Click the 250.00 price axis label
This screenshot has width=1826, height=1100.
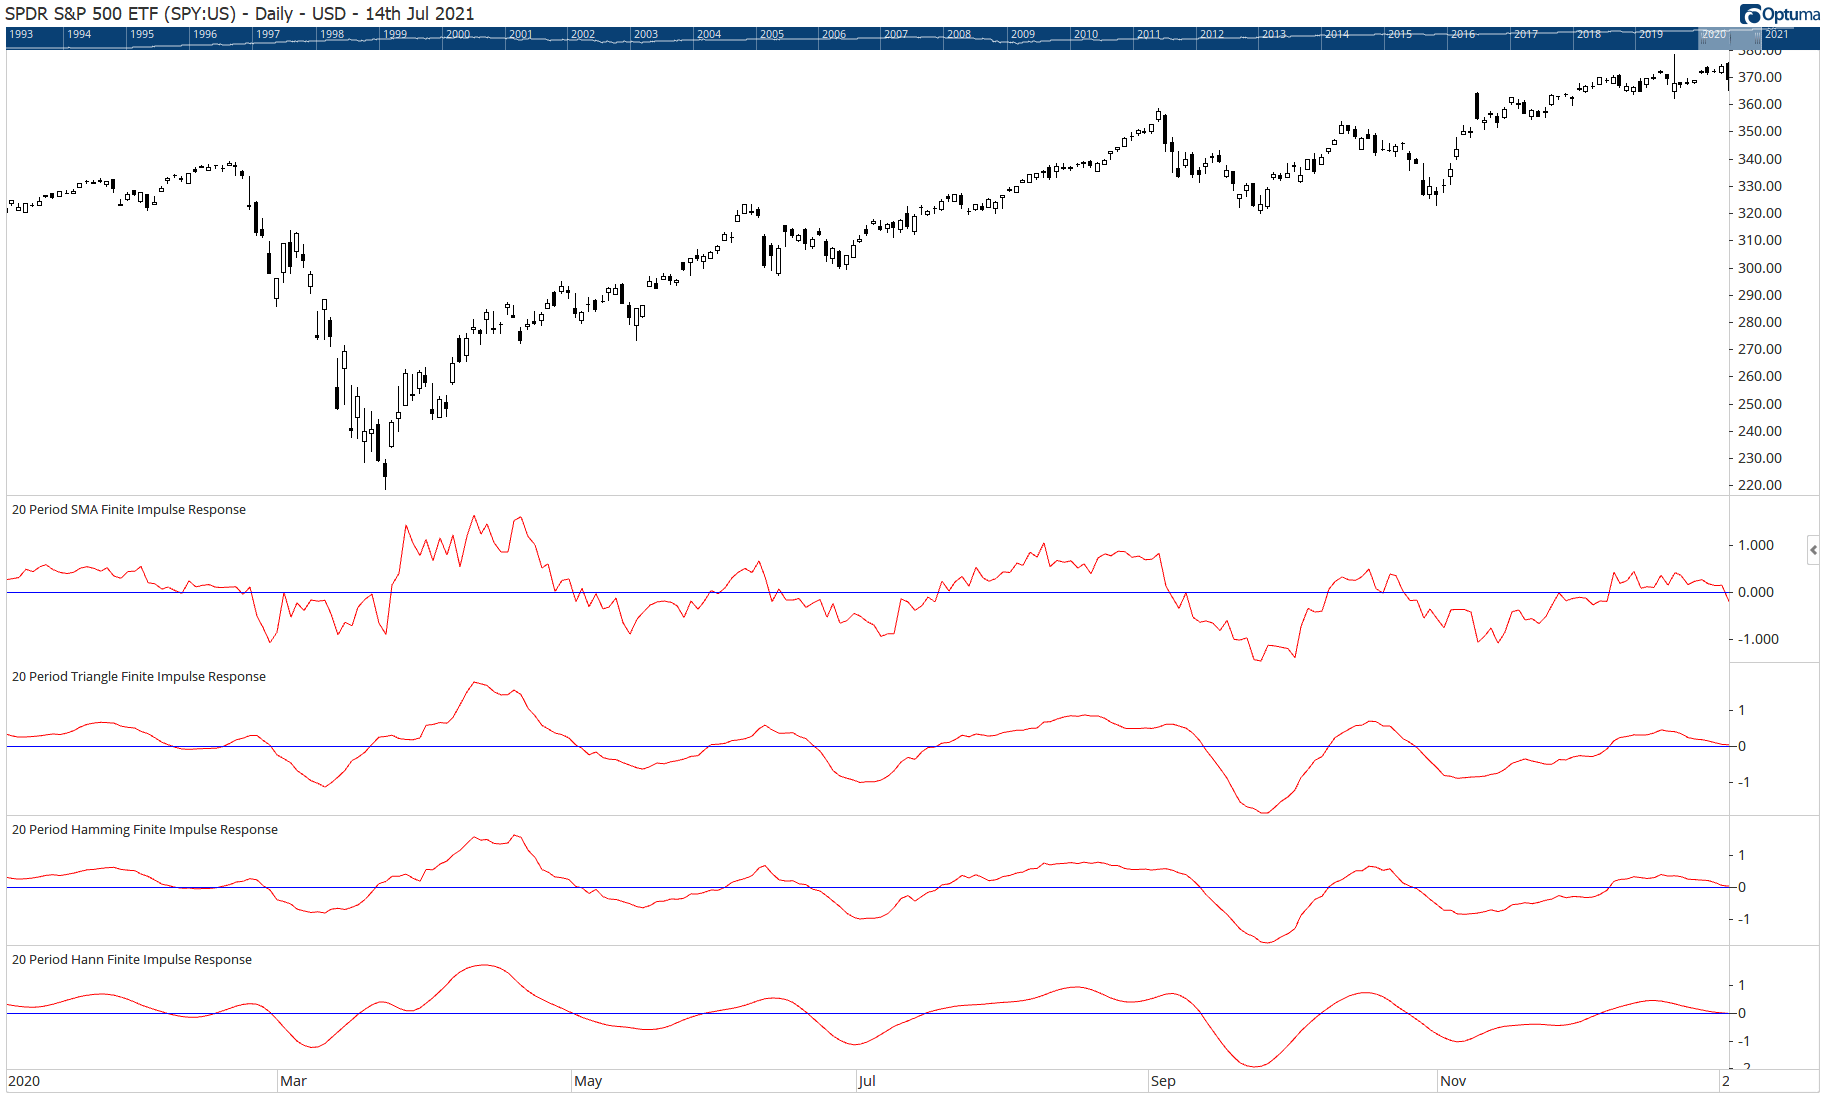point(1760,404)
